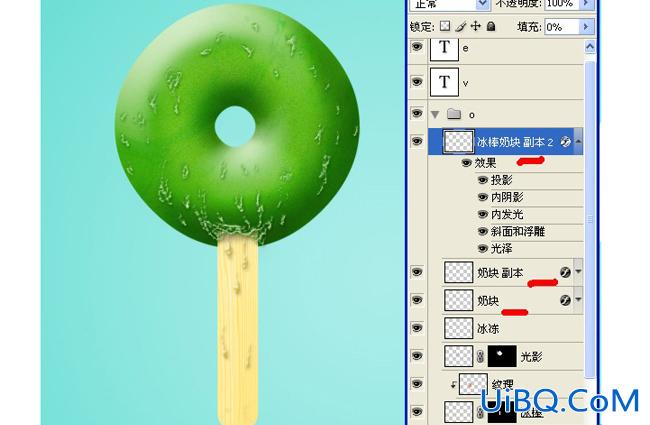The width and height of the screenshot is (650, 425).
Task: Expand effects of 奶块 layer
Action: (x=578, y=300)
